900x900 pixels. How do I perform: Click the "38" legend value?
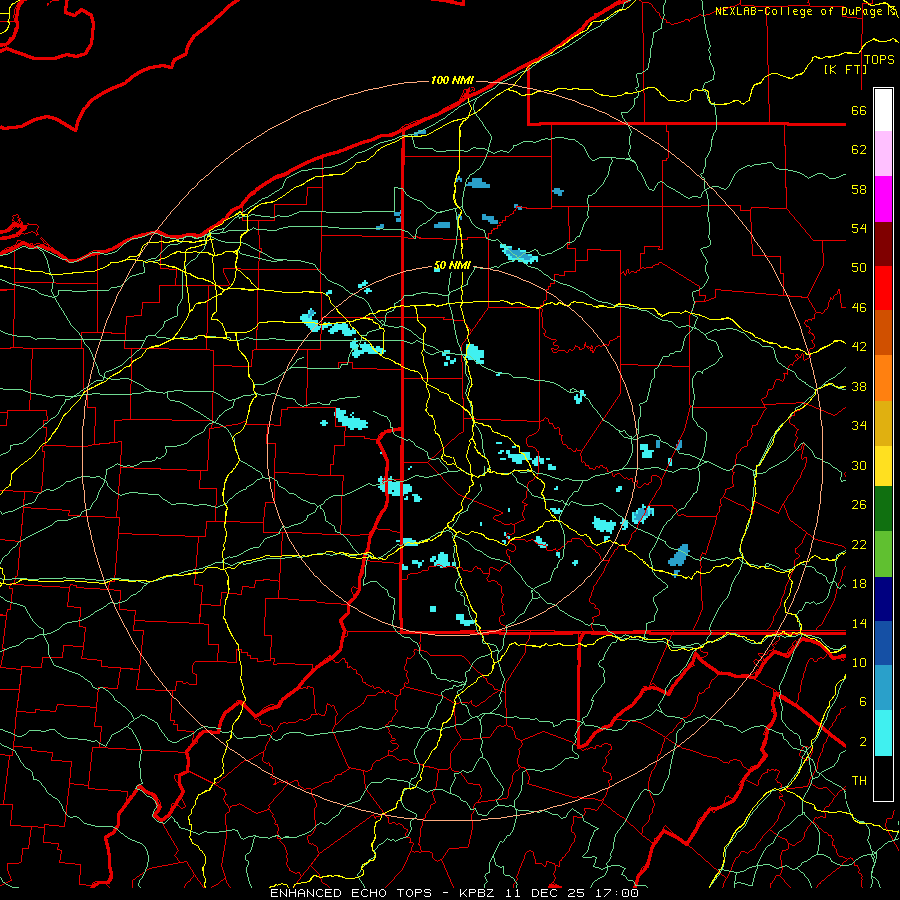(859, 386)
